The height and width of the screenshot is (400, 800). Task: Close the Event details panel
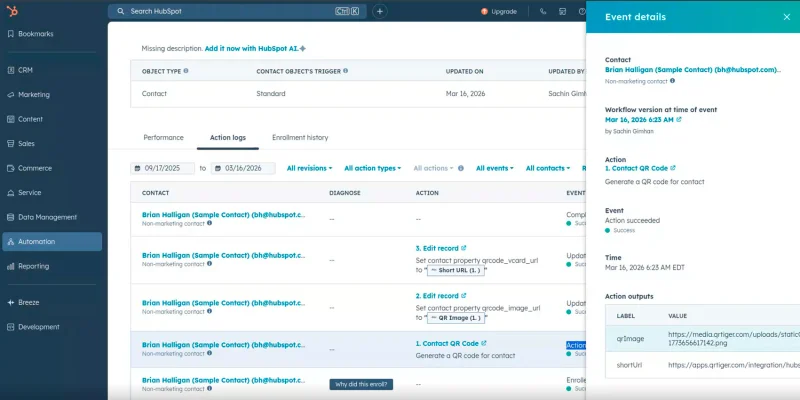[787, 17]
